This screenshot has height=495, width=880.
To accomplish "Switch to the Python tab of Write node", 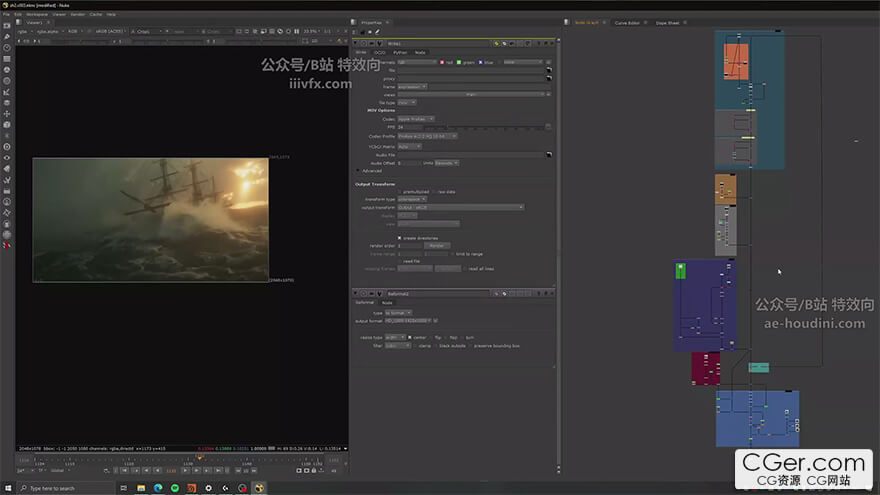I will point(400,52).
